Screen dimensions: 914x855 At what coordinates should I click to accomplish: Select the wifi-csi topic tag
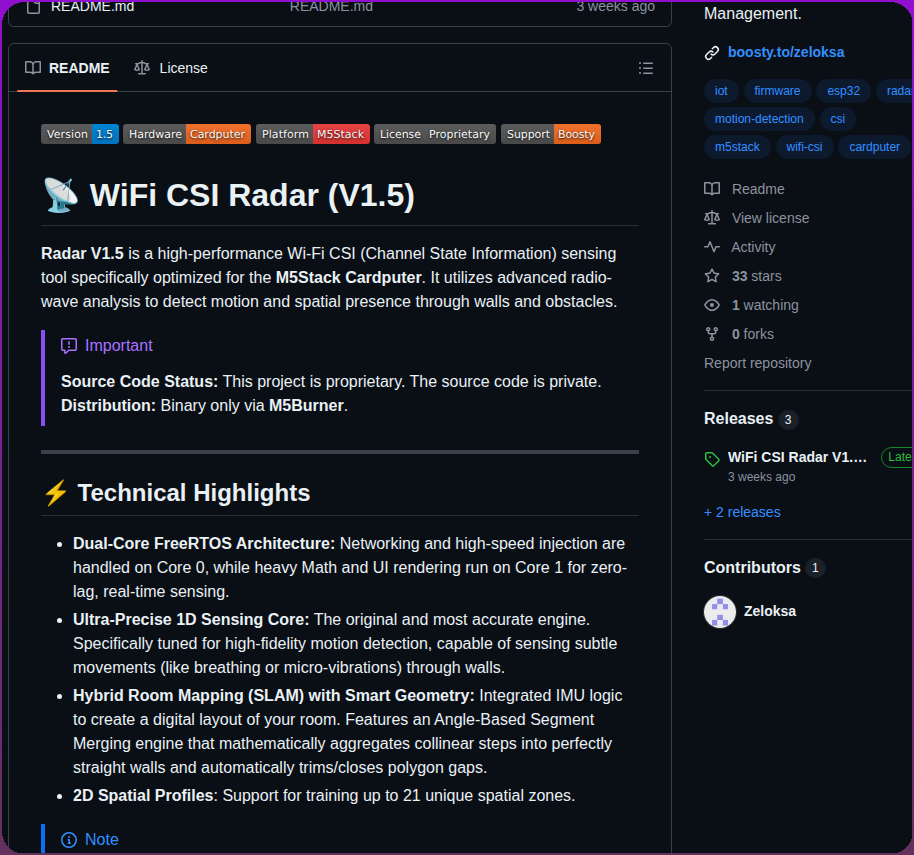[x=804, y=147]
